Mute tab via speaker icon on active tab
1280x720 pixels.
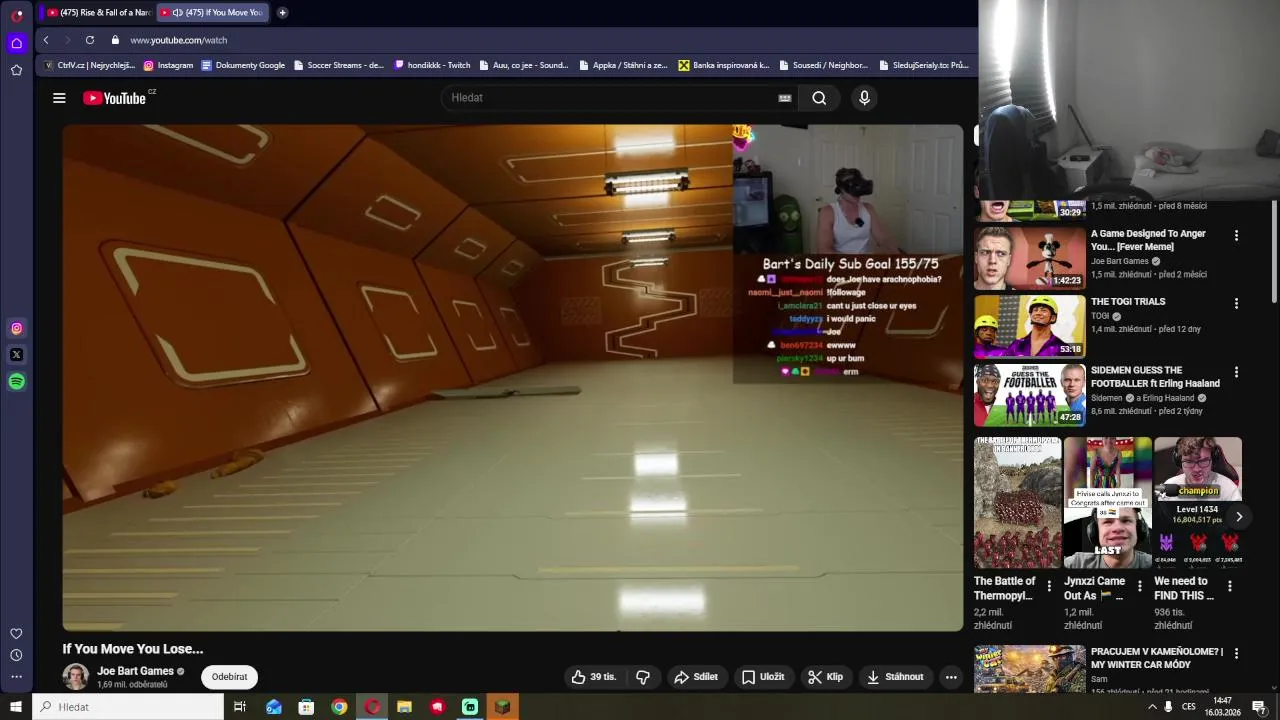tap(177, 13)
